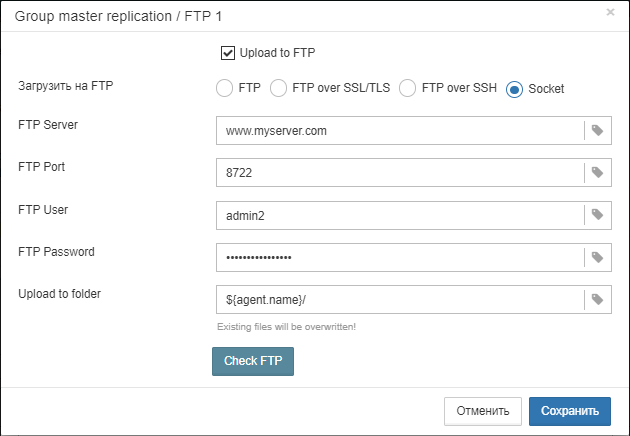The height and width of the screenshot is (436, 630).
Task: Click into the FTP Port field showing 8722
Action: (x=400, y=172)
